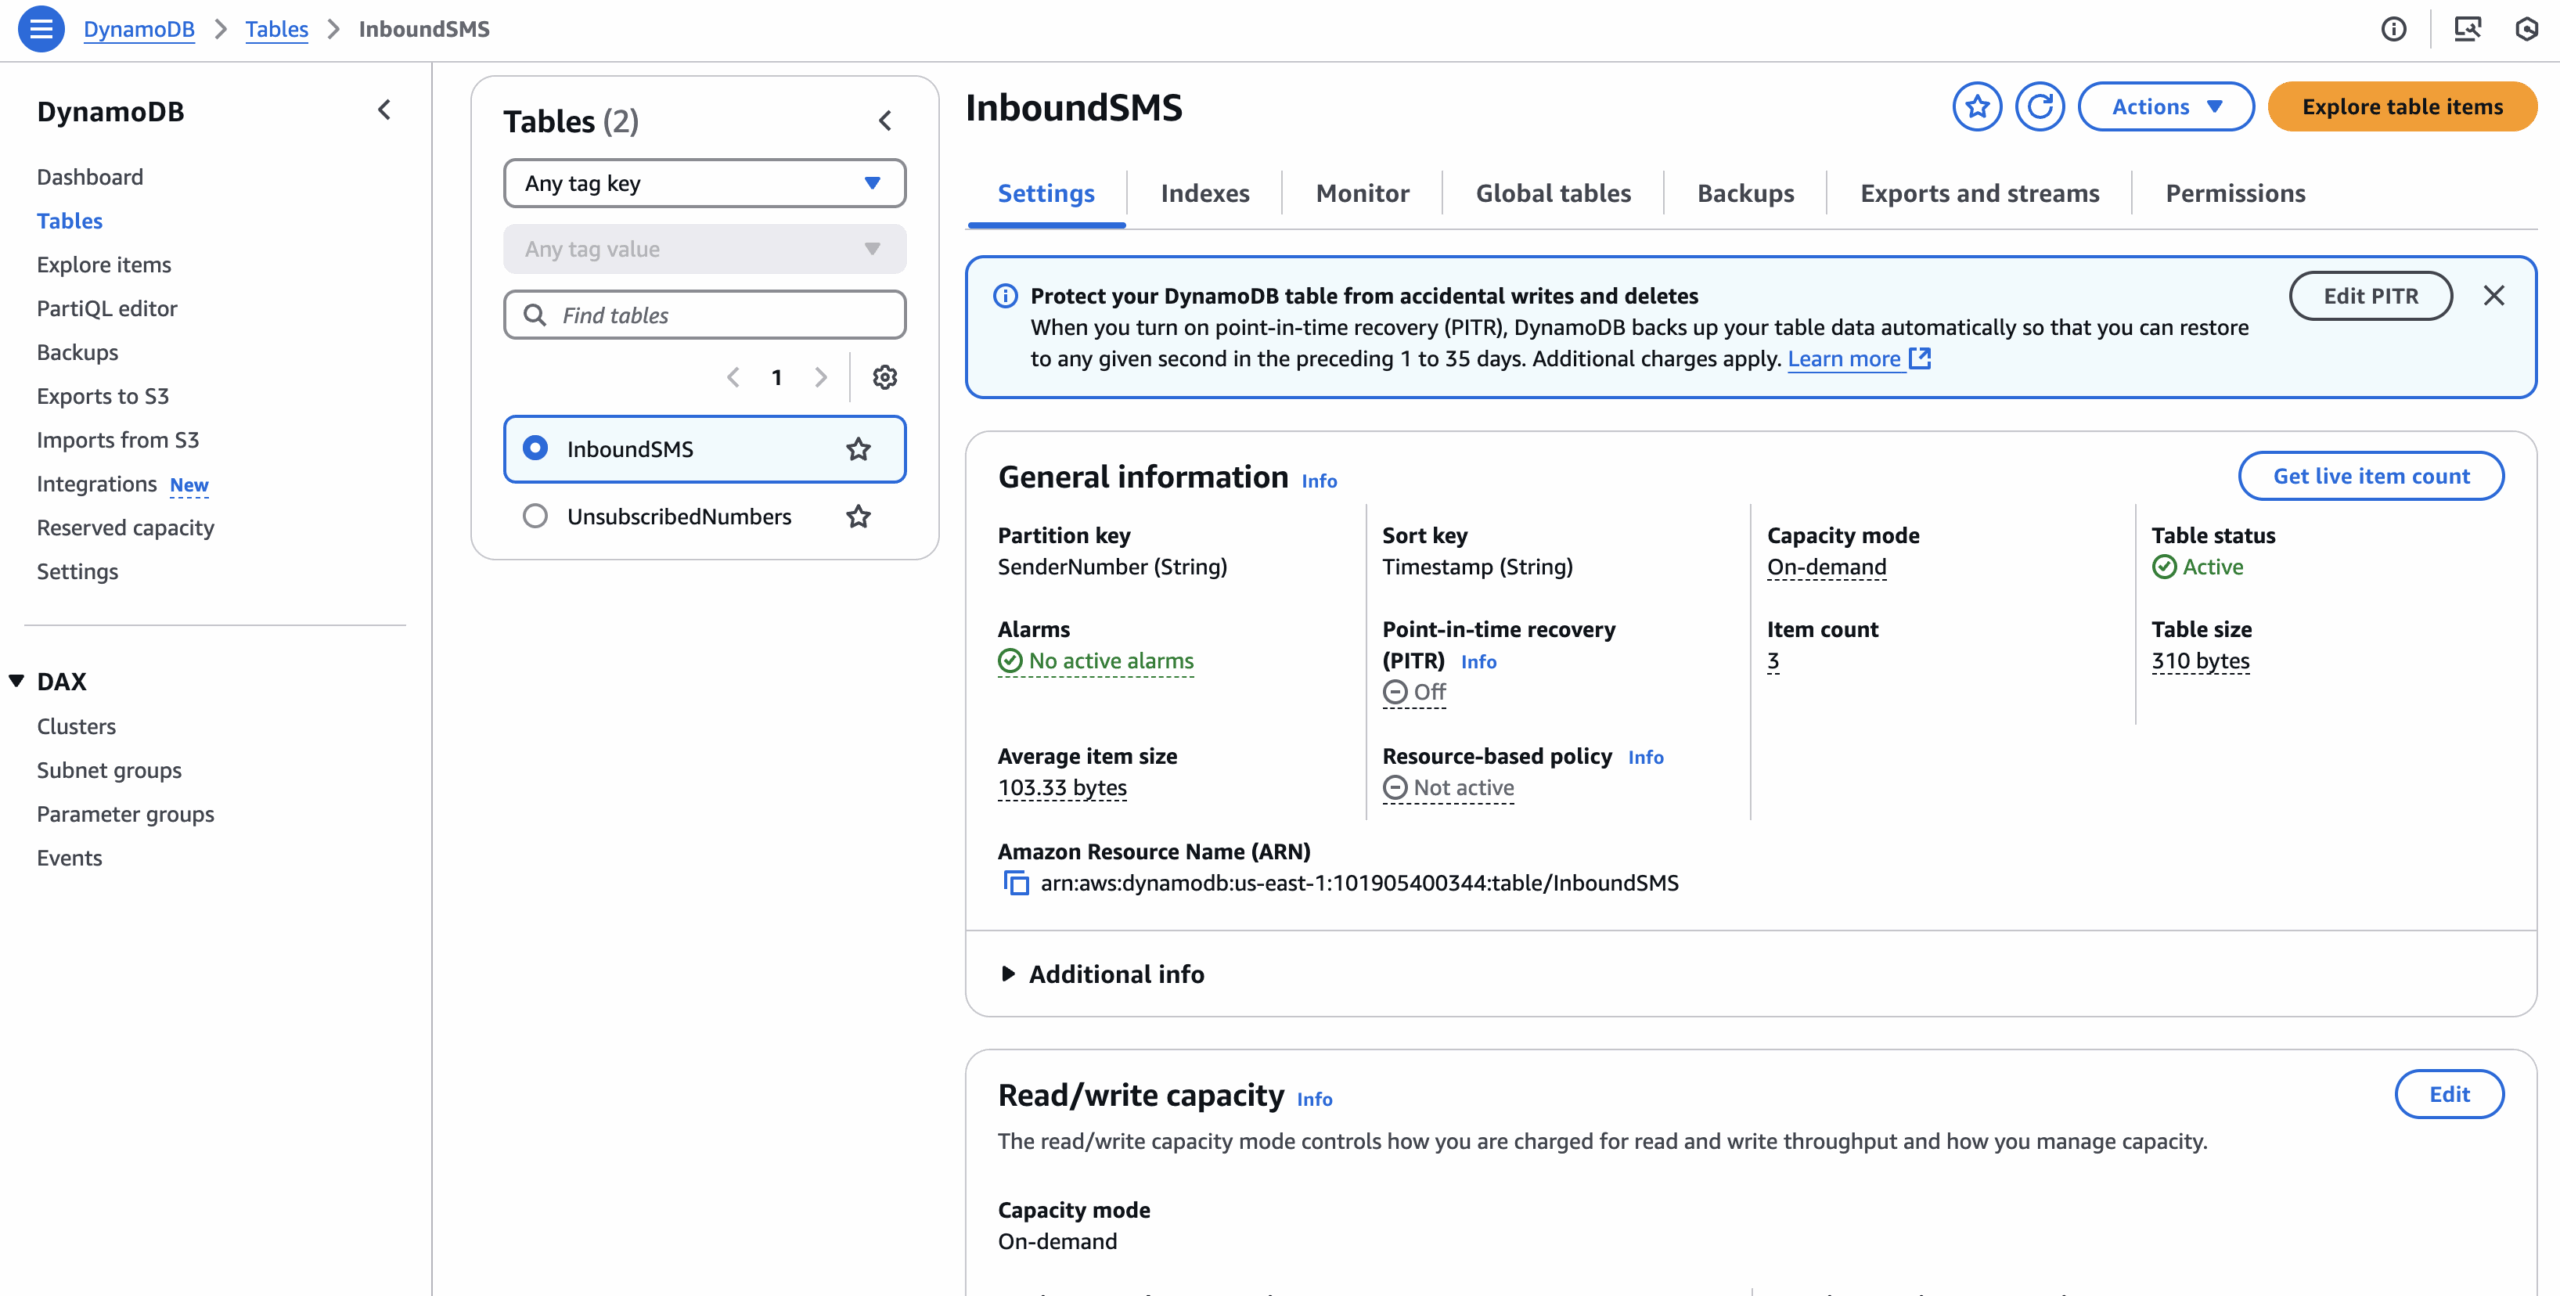The width and height of the screenshot is (2560, 1296).
Task: Open Imports from S3 in the sidebar
Action: click(x=118, y=441)
